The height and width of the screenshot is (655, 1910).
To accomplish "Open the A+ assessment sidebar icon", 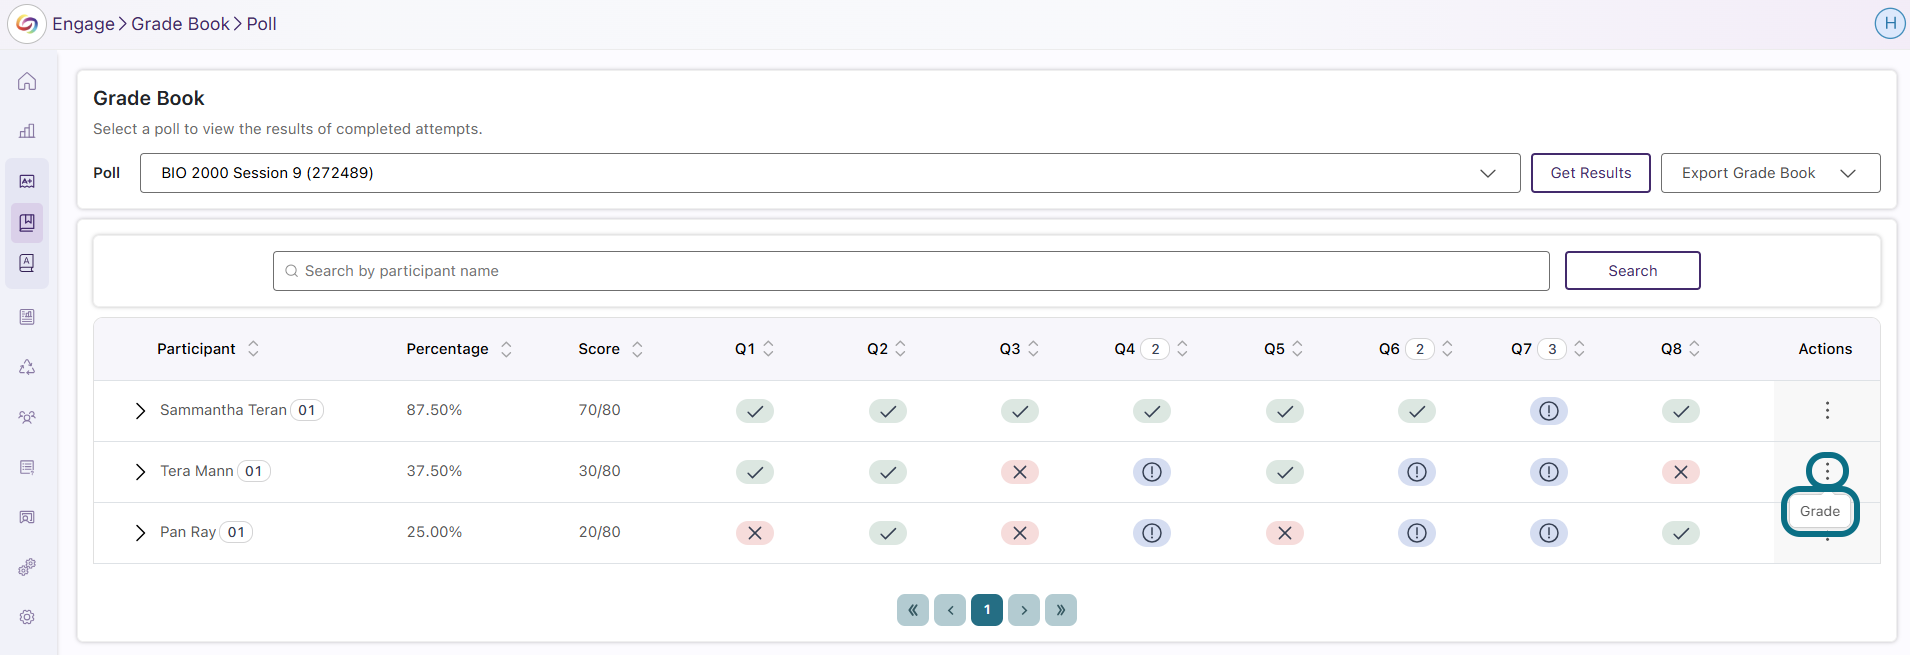I will [x=27, y=181].
